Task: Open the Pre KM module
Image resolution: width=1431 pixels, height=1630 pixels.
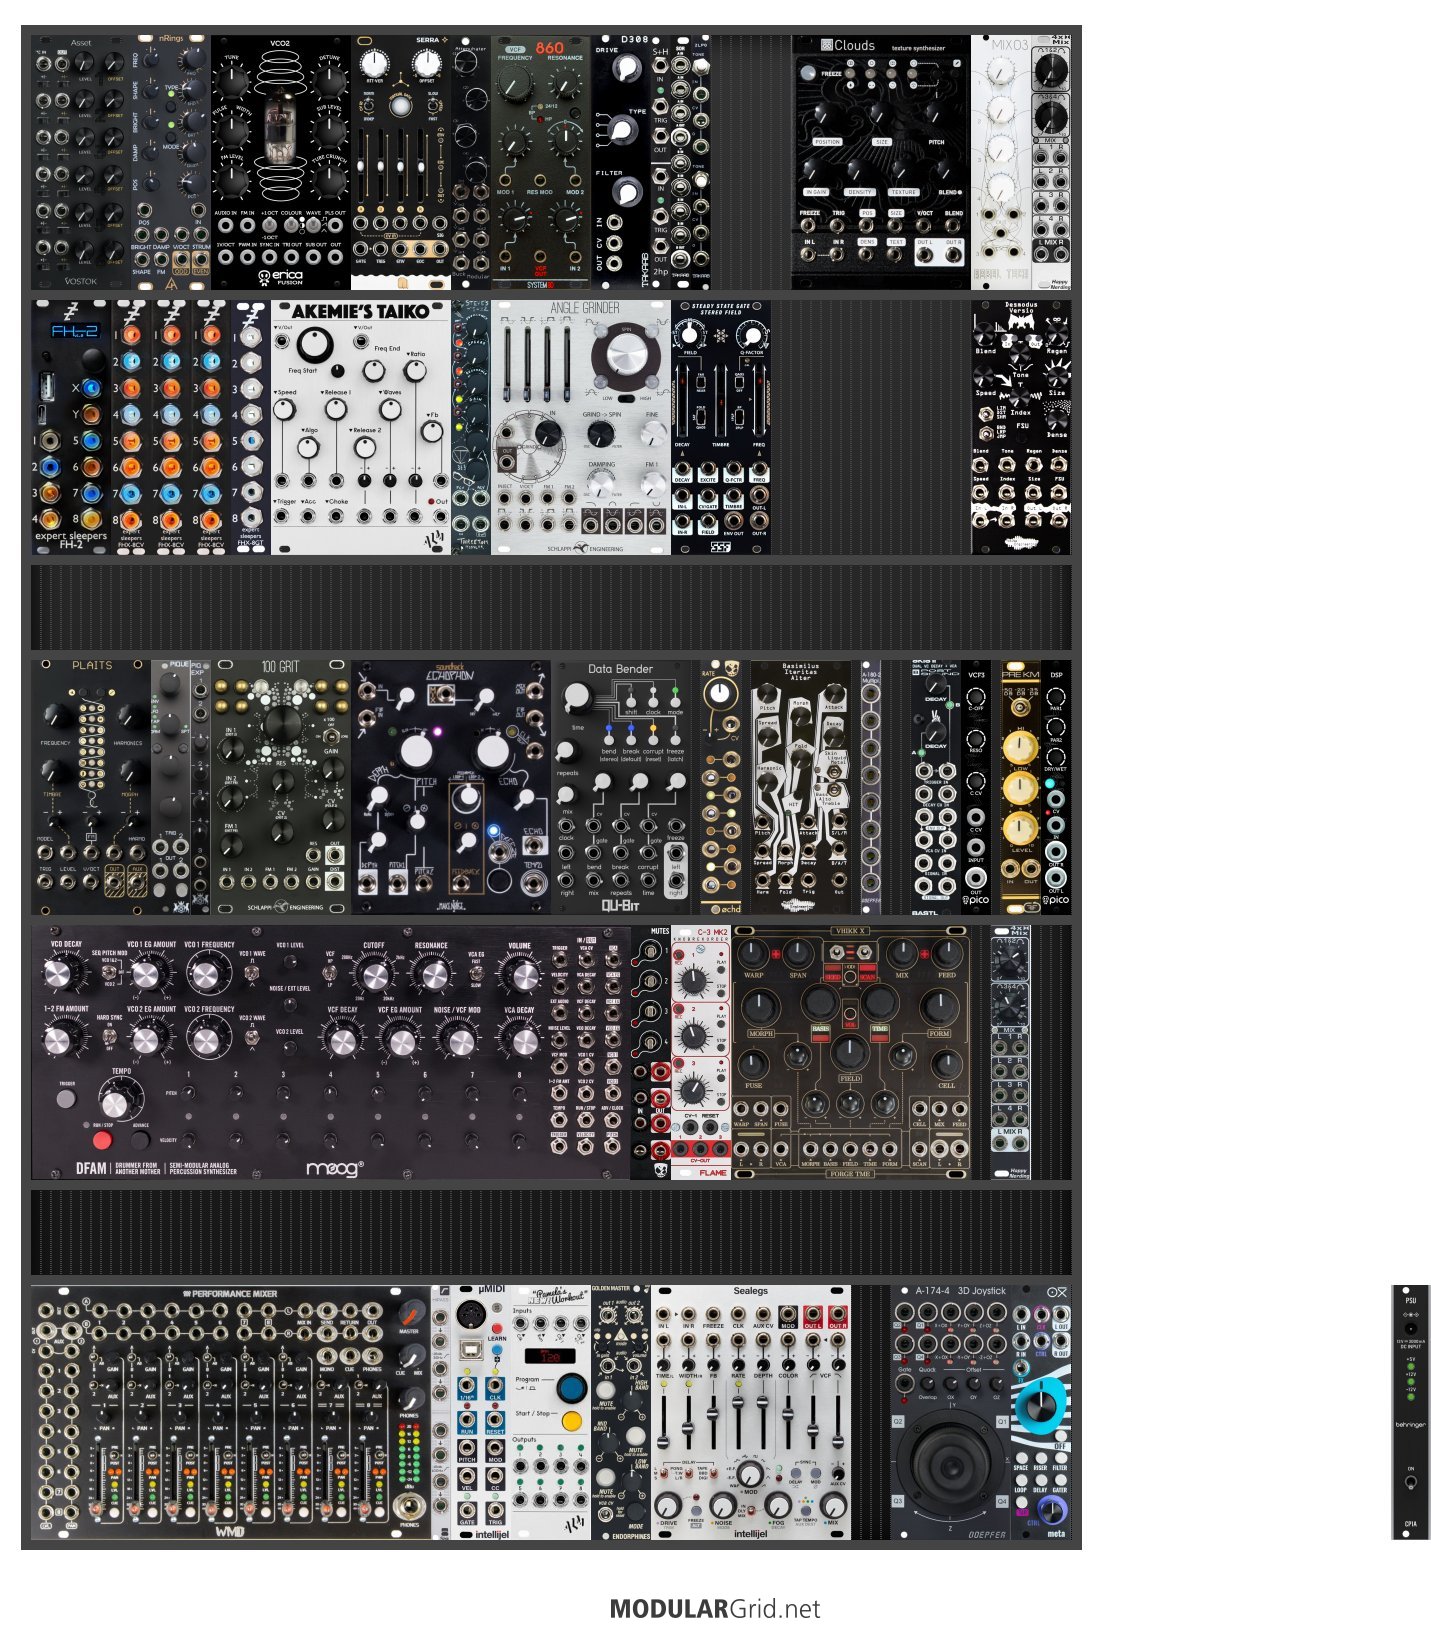Action: [x=1021, y=787]
